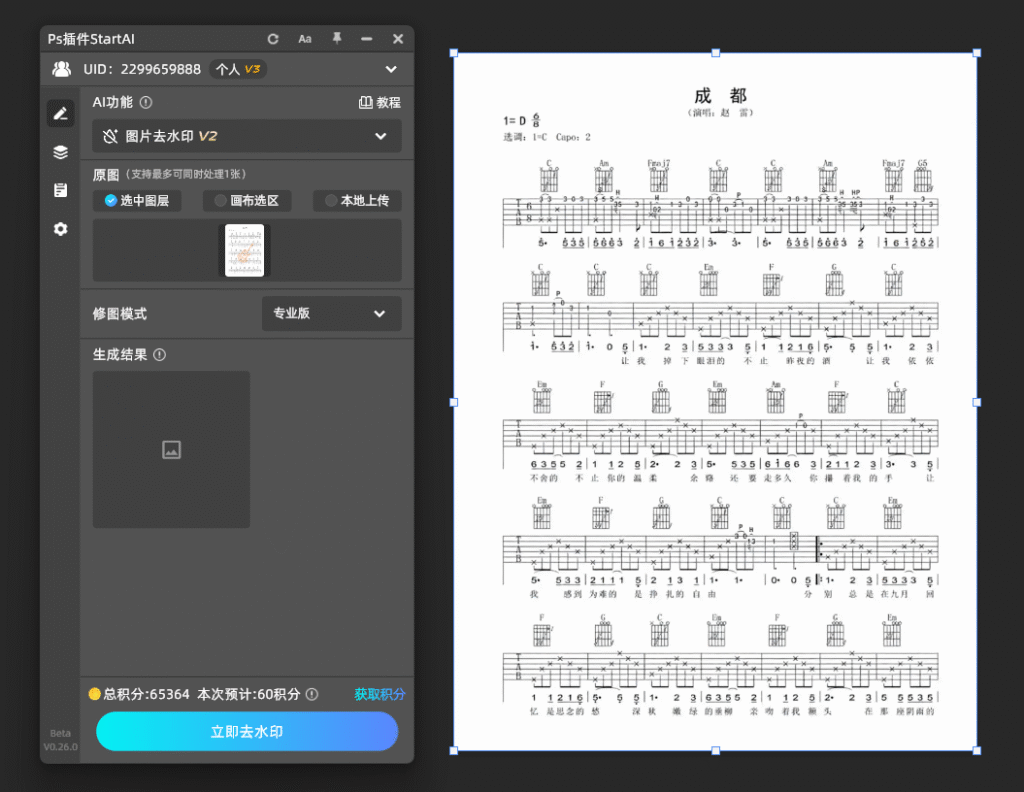Expand the account info chevron
The image size is (1024, 792).
click(x=391, y=69)
